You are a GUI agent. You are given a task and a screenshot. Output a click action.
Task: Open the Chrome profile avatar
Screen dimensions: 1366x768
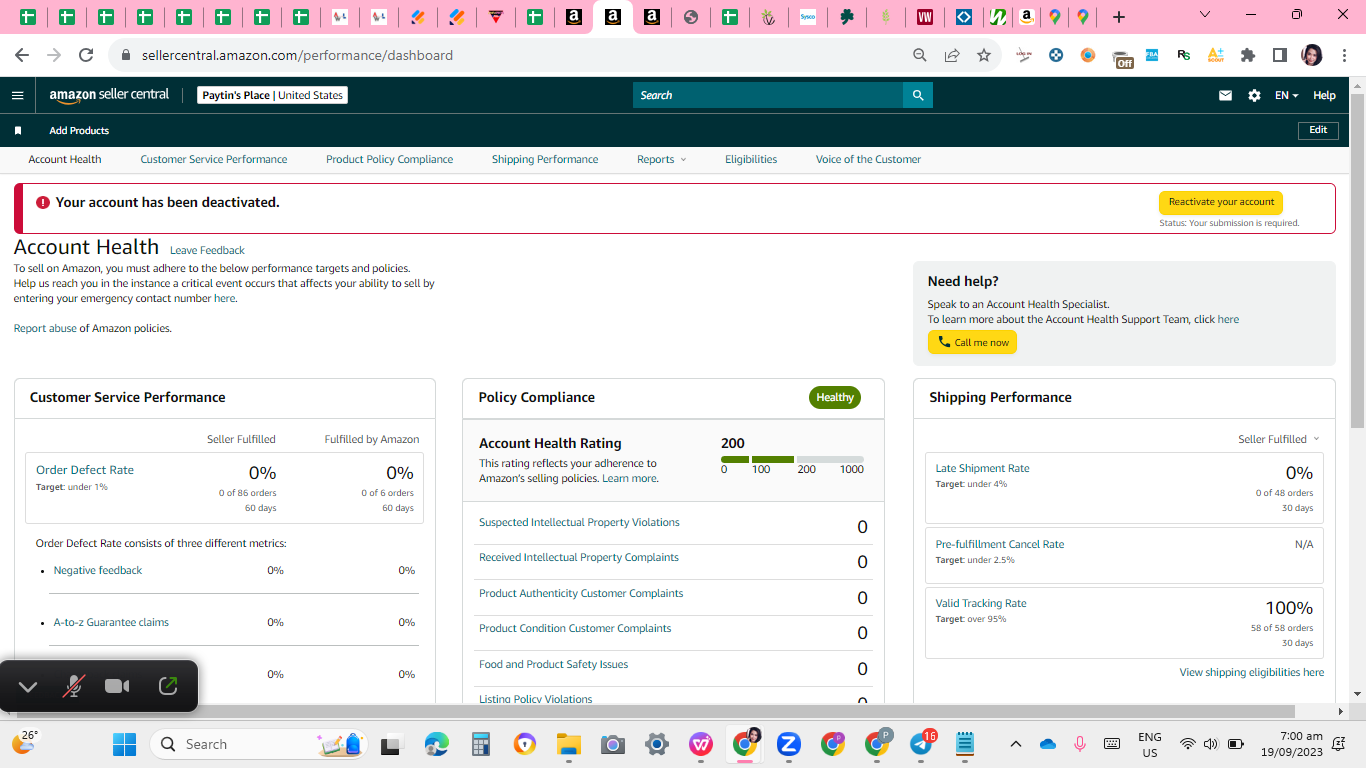pos(1312,55)
